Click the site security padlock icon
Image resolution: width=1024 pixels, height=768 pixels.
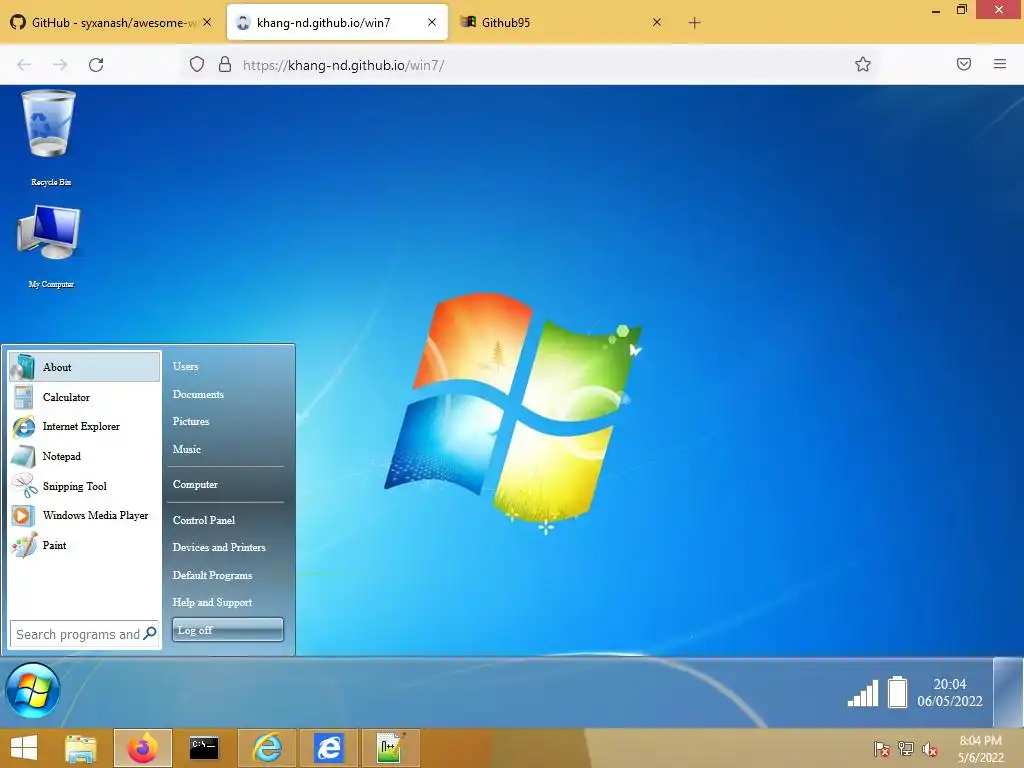[x=225, y=64]
